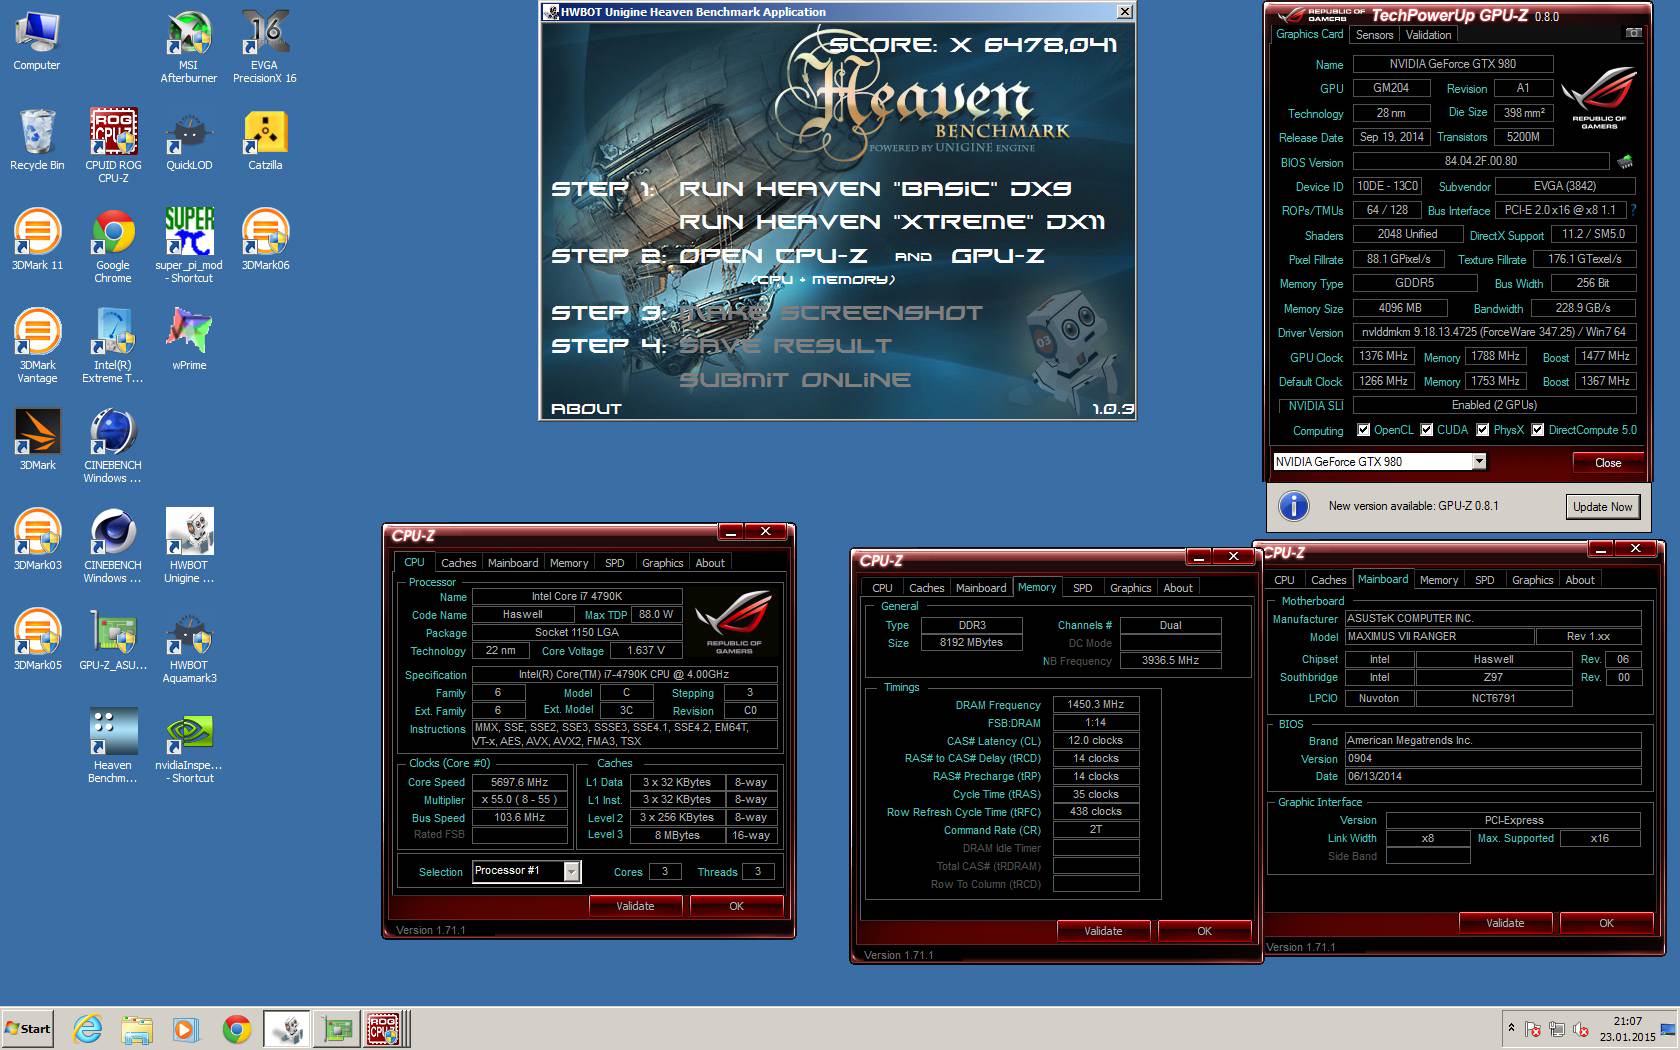Viewport: 1680px width, 1050px height.
Task: Open Processor #1 selection dropdown in CPU-Z
Action: (571, 871)
